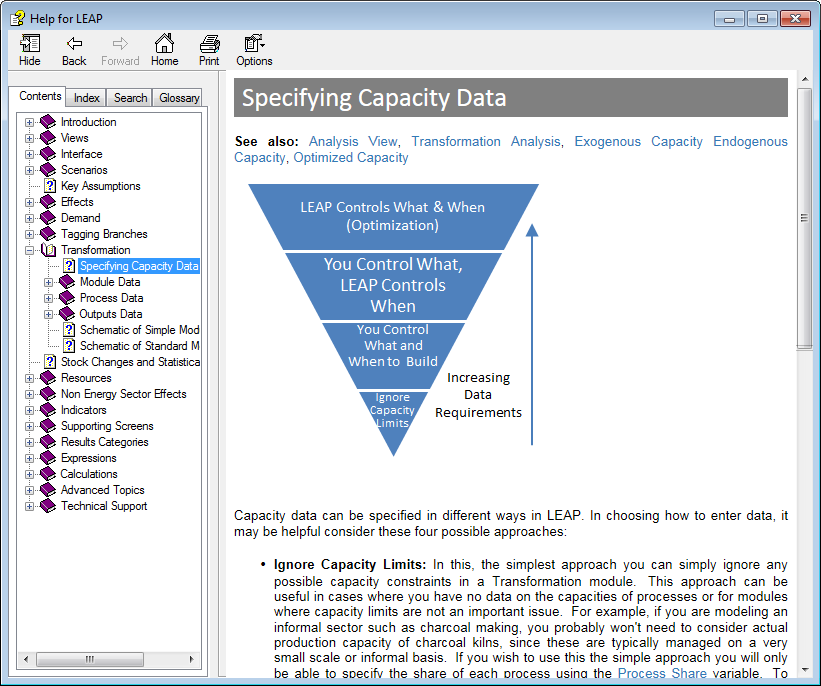The image size is (821, 686).
Task: Click the tree scroll right arrow
Action: tap(192, 659)
